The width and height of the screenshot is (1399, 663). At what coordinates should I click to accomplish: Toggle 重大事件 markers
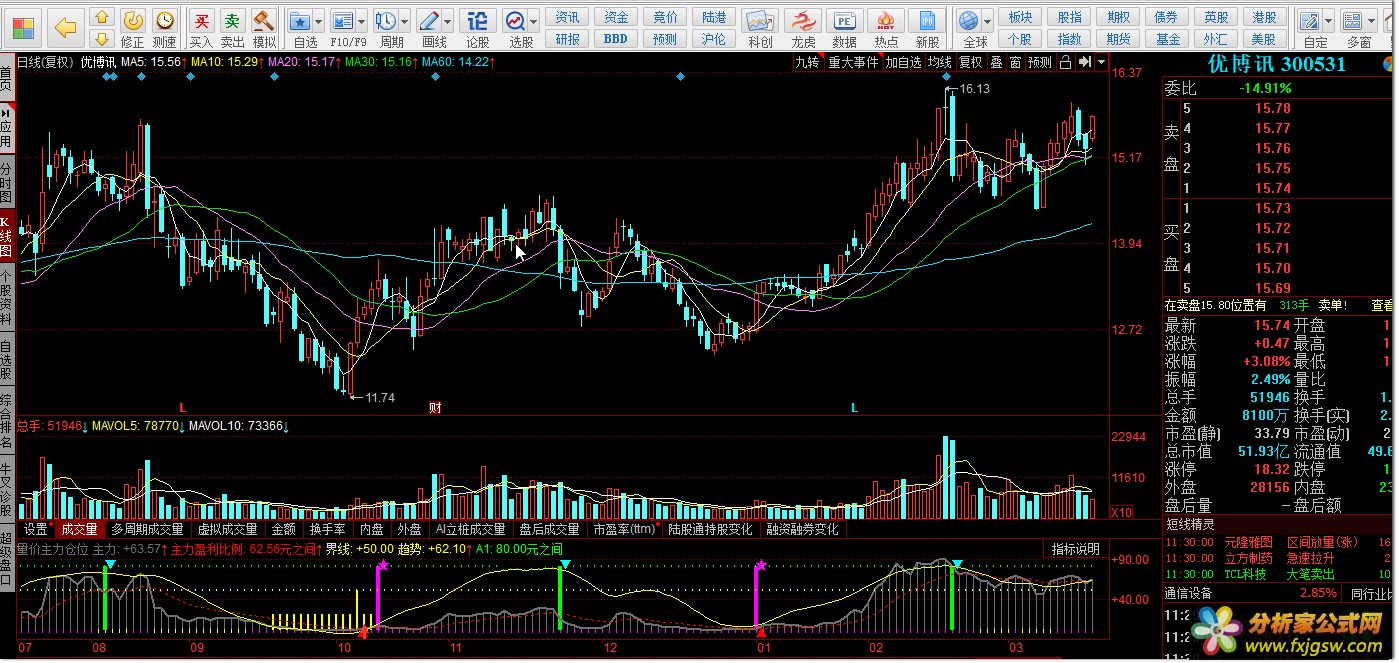[853, 62]
